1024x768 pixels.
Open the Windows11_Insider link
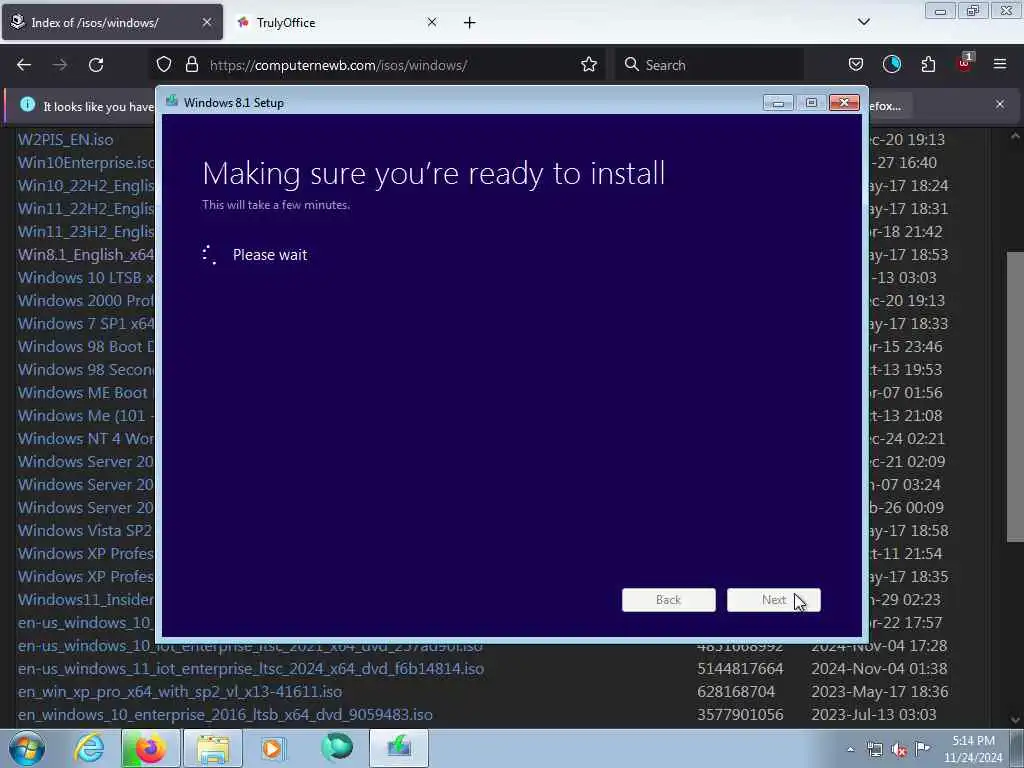pyautogui.click(x=86, y=600)
